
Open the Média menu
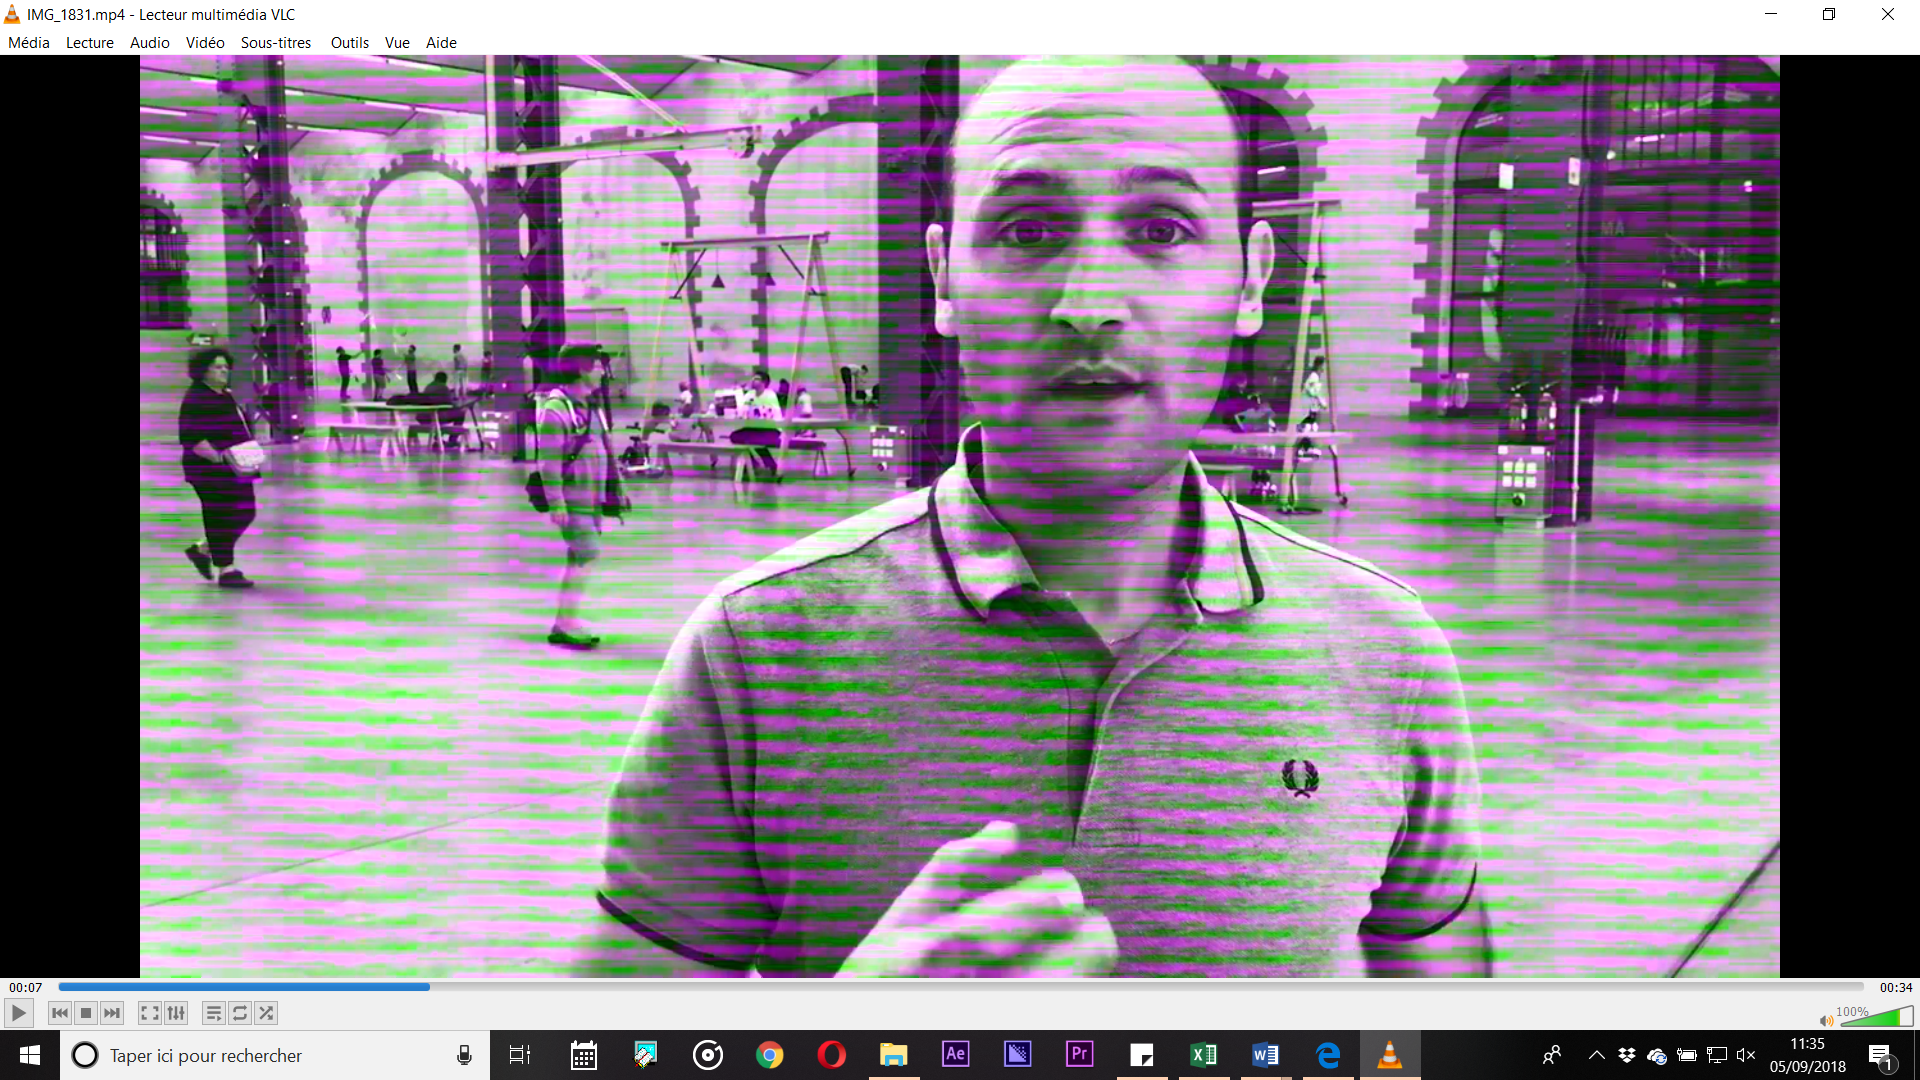pos(29,42)
